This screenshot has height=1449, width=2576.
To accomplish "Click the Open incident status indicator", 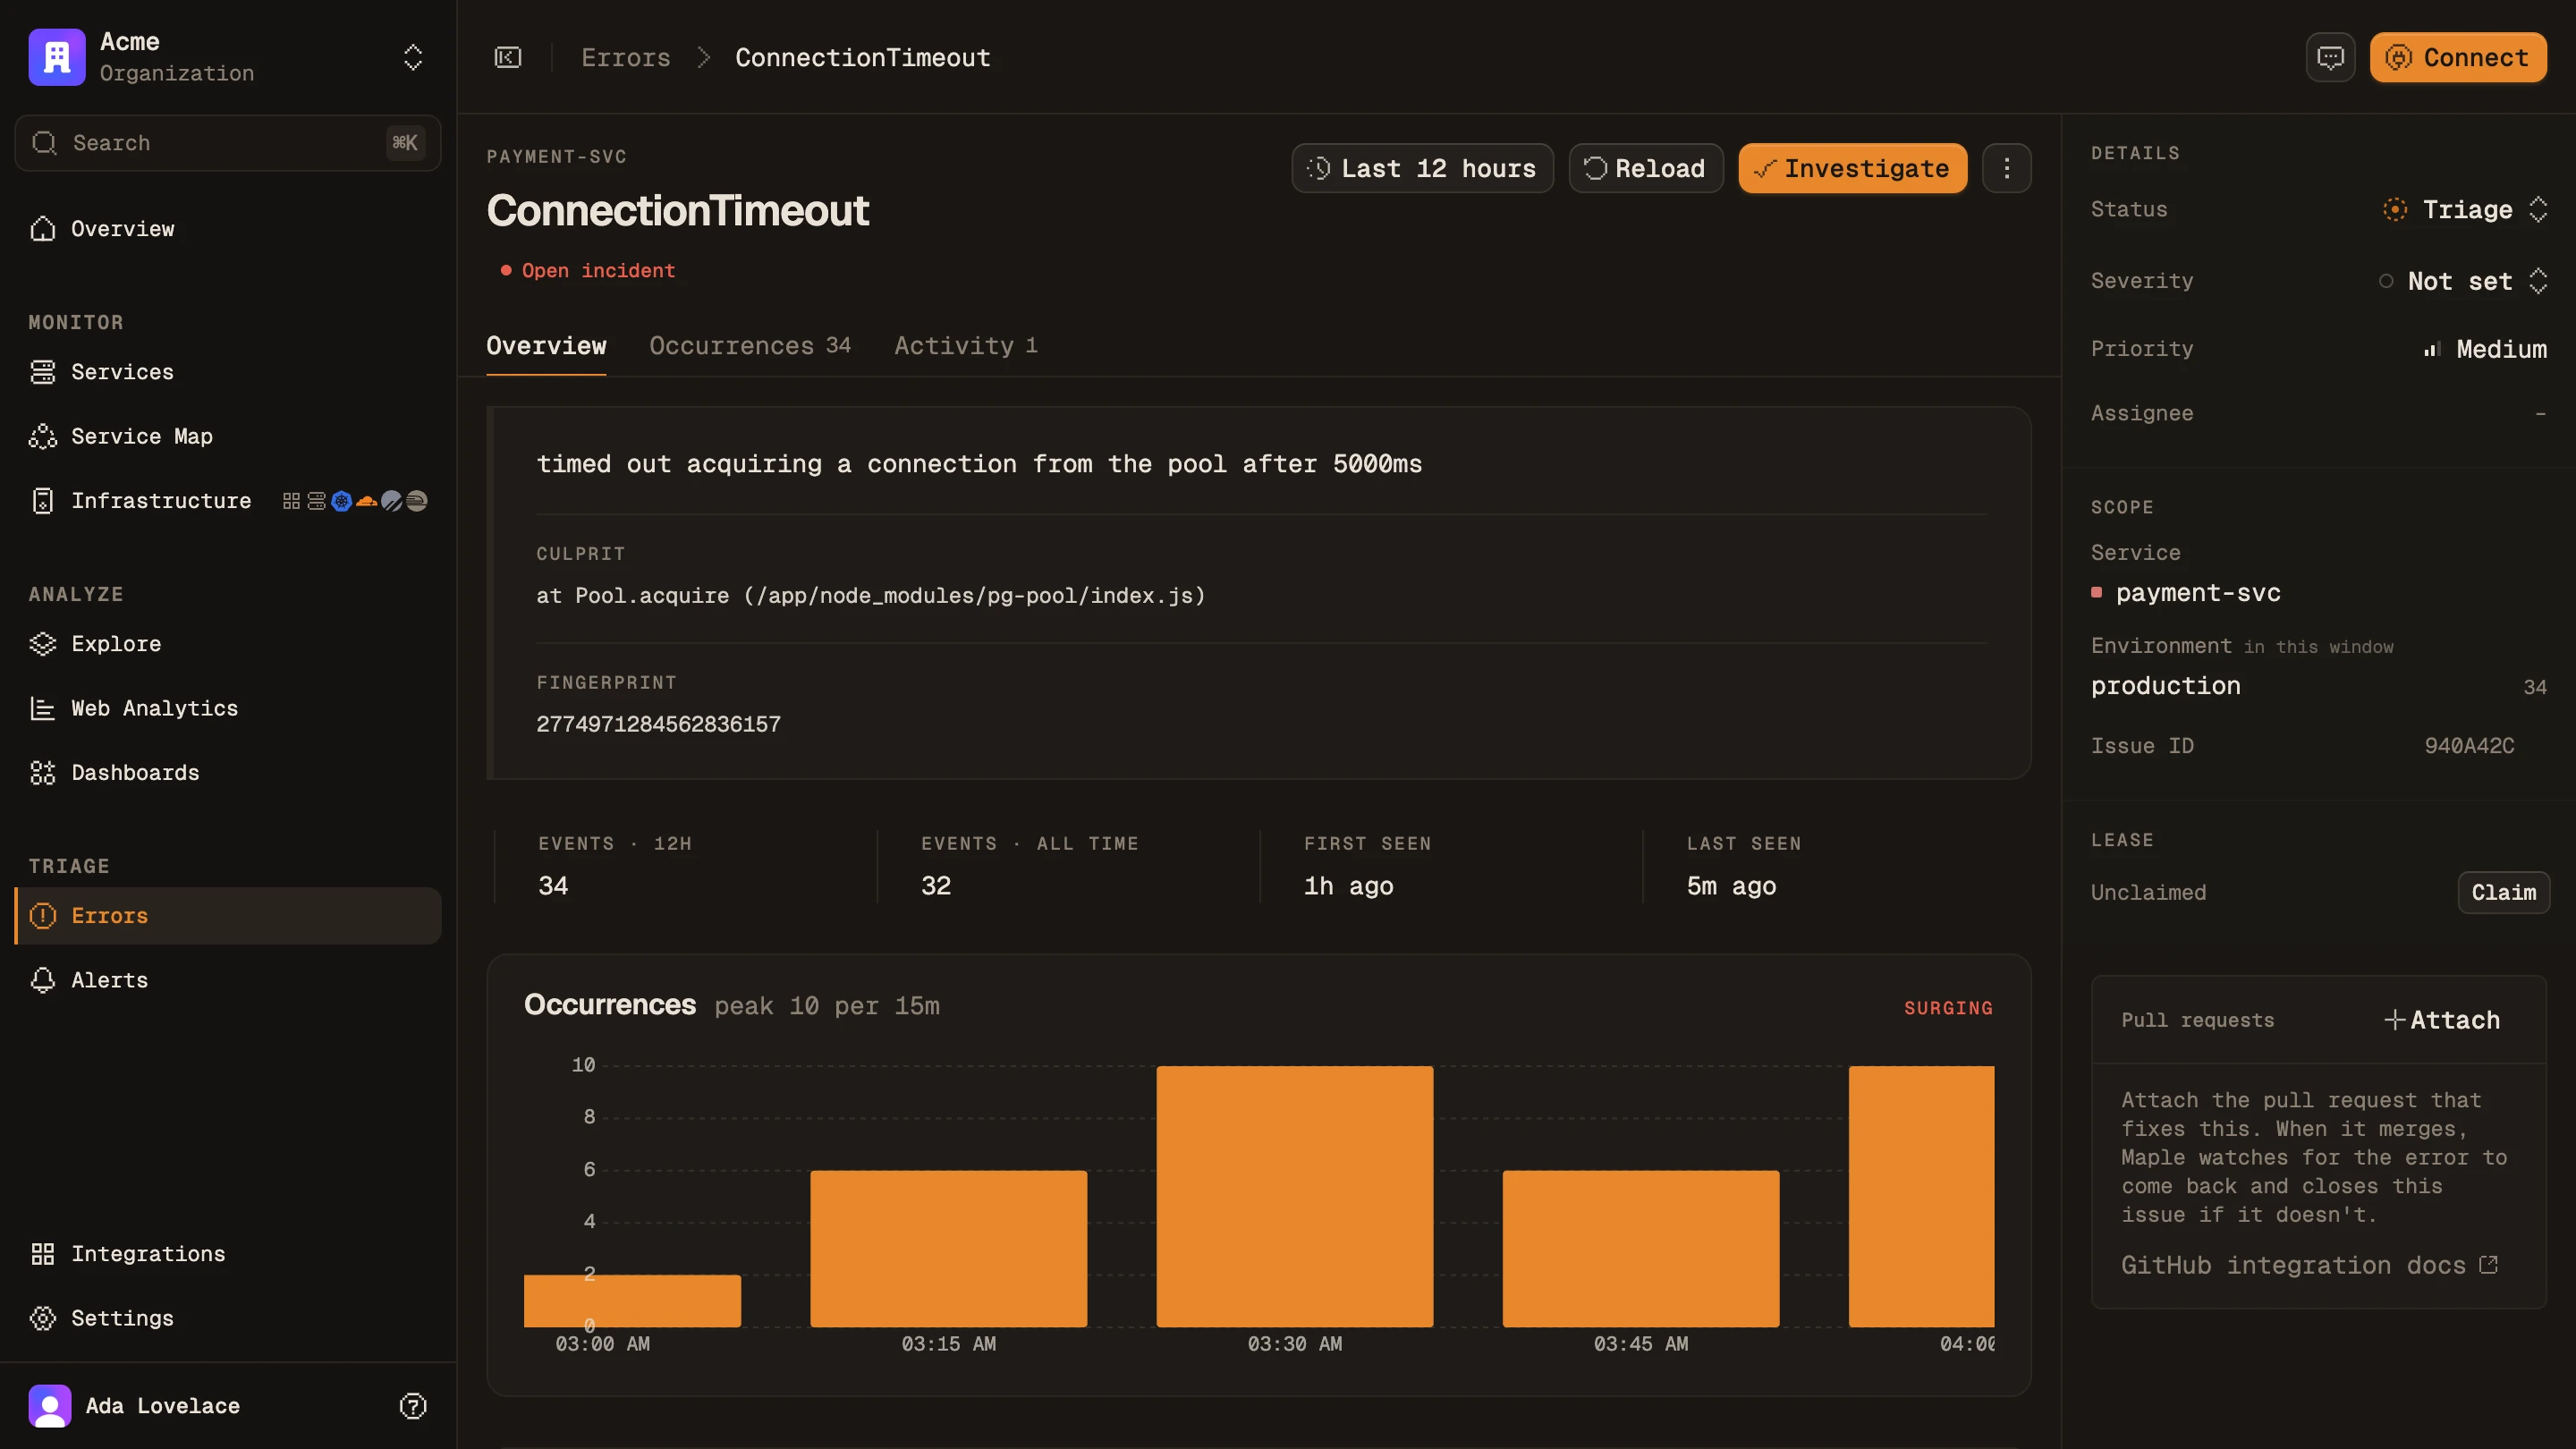I will (588, 271).
